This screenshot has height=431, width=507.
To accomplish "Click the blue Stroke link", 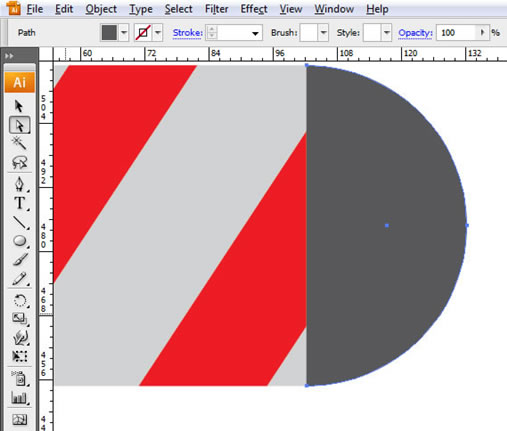I will pyautogui.click(x=188, y=33).
